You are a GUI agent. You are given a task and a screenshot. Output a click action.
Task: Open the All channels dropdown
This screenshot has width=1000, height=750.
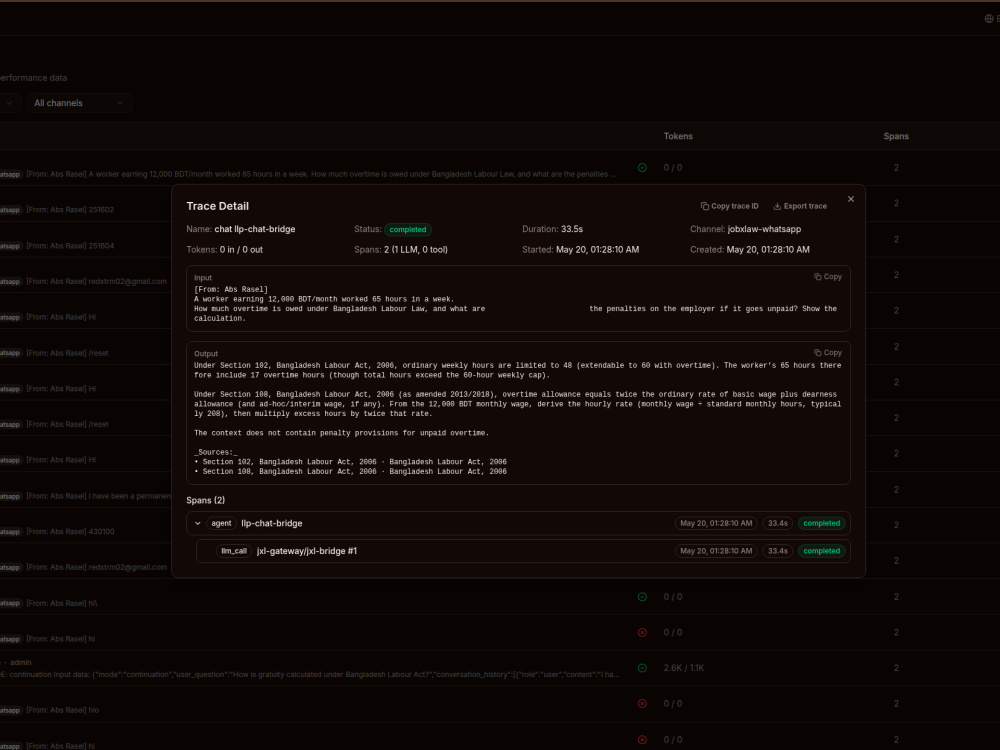click(78, 103)
